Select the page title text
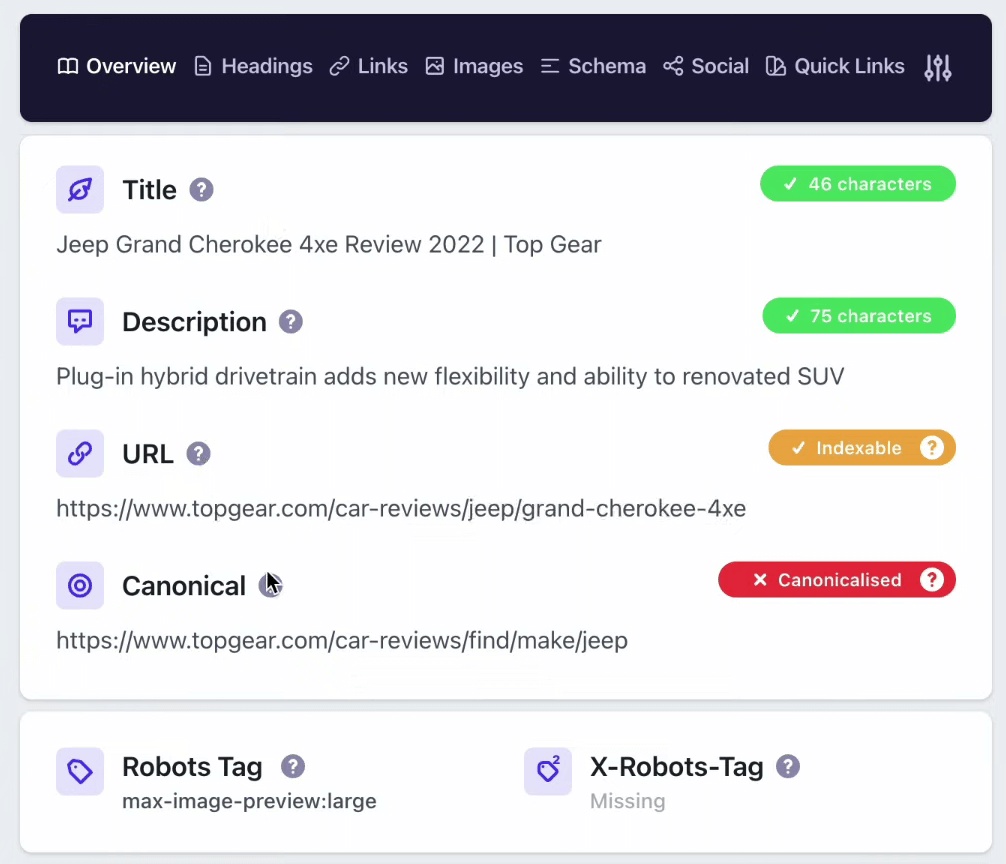The width and height of the screenshot is (1006, 864). coord(329,244)
